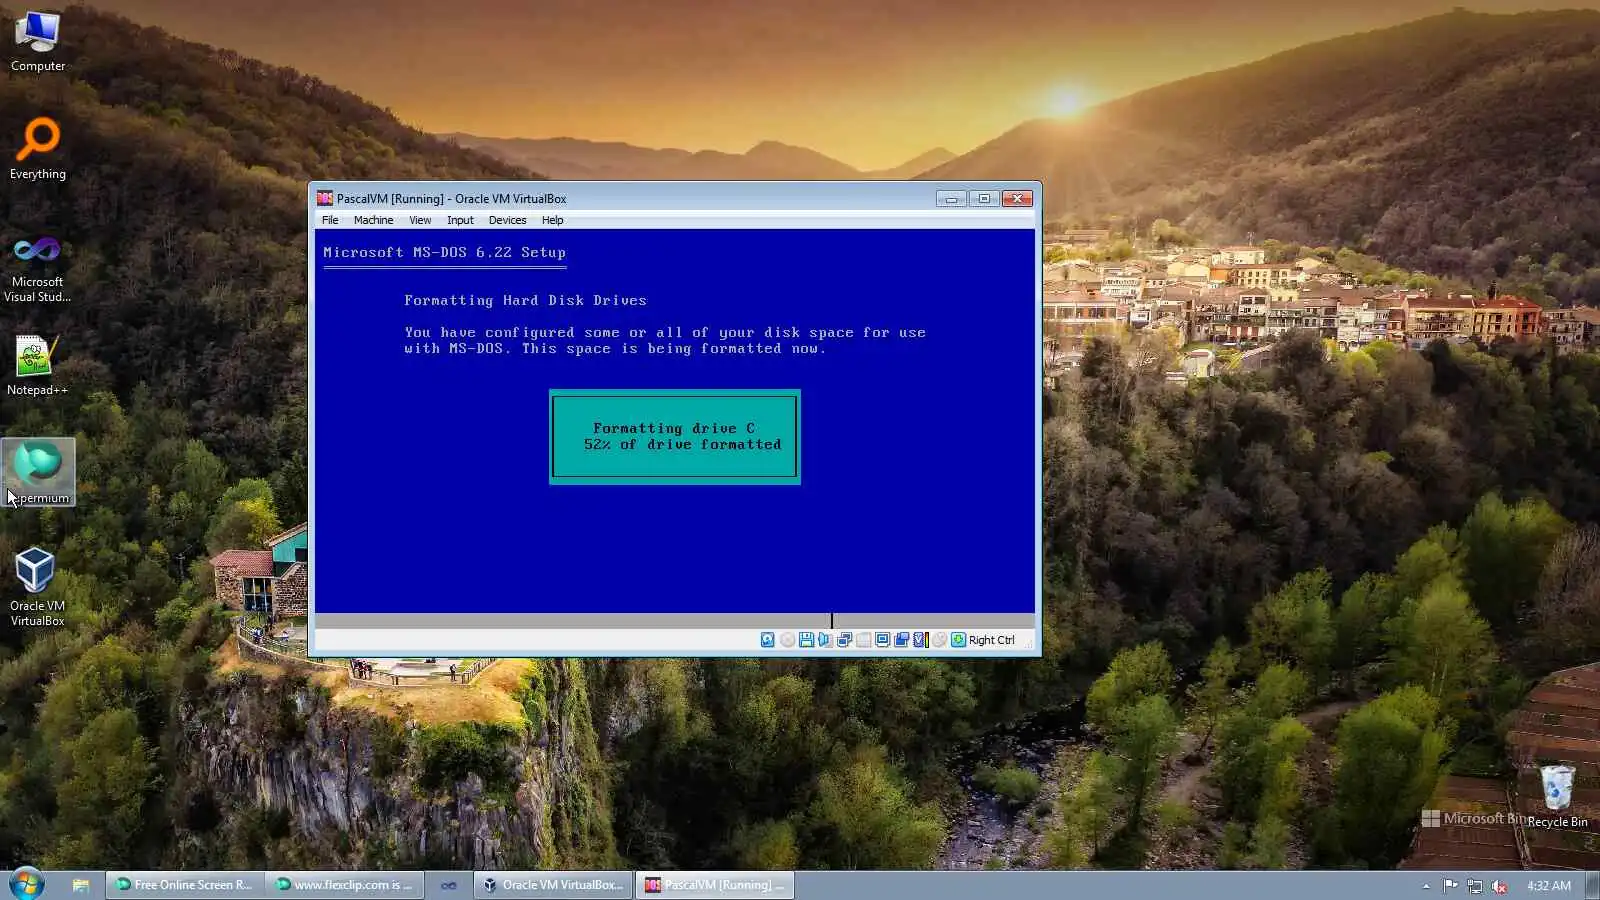This screenshot has width=1600, height=900.
Task: Select the Supermium browser desktop icon
Action: coord(38,472)
